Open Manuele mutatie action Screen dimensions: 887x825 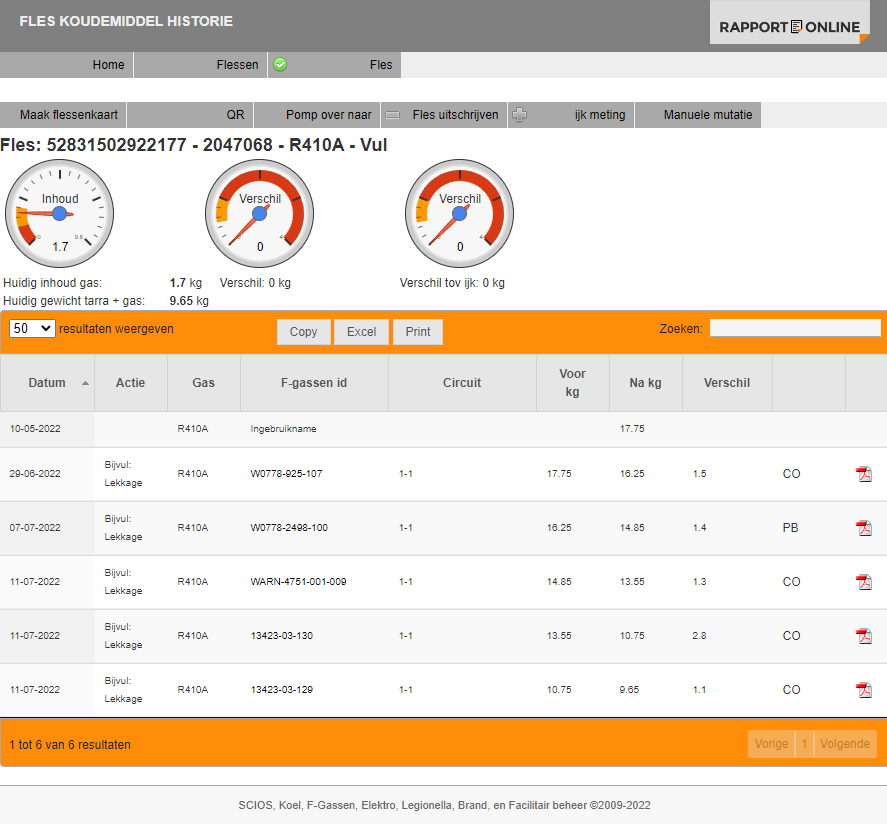click(707, 115)
